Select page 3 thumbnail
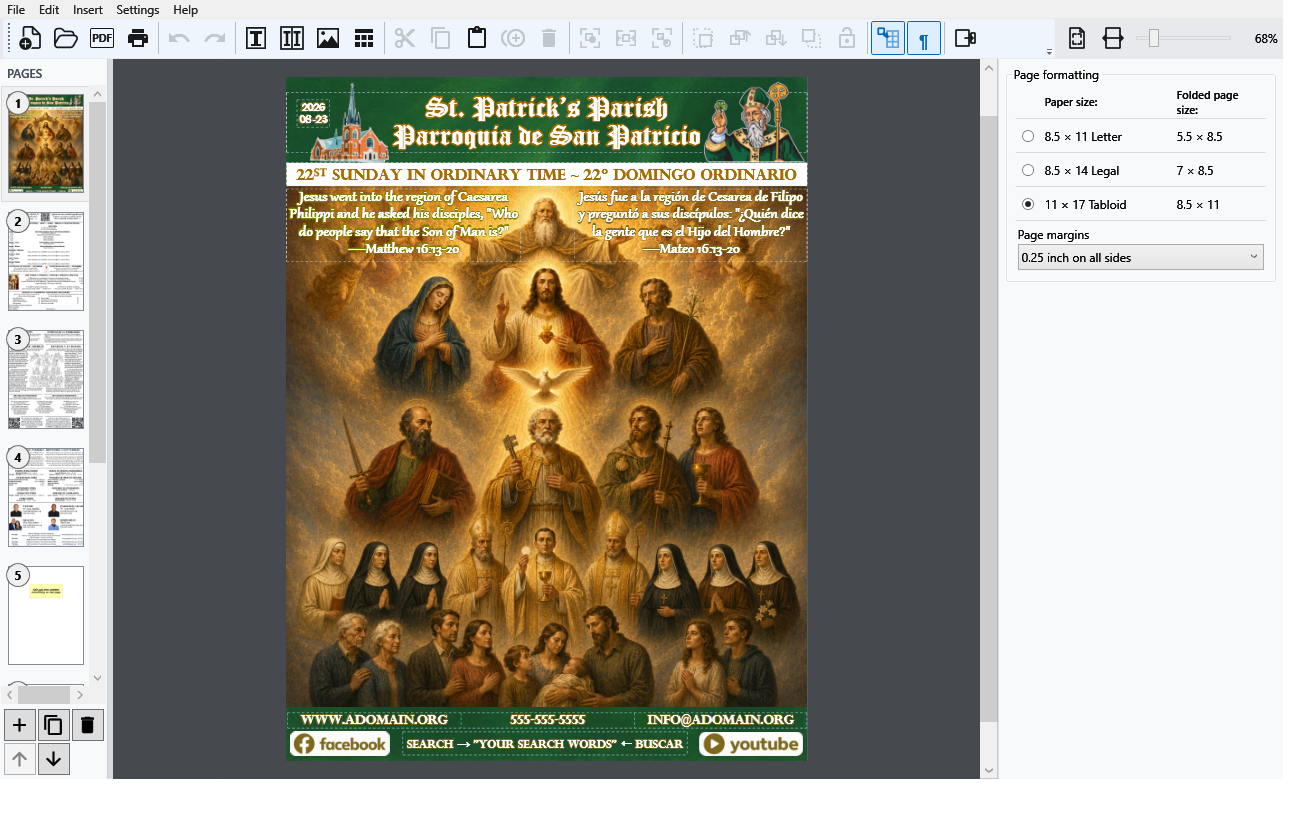 pos(46,379)
